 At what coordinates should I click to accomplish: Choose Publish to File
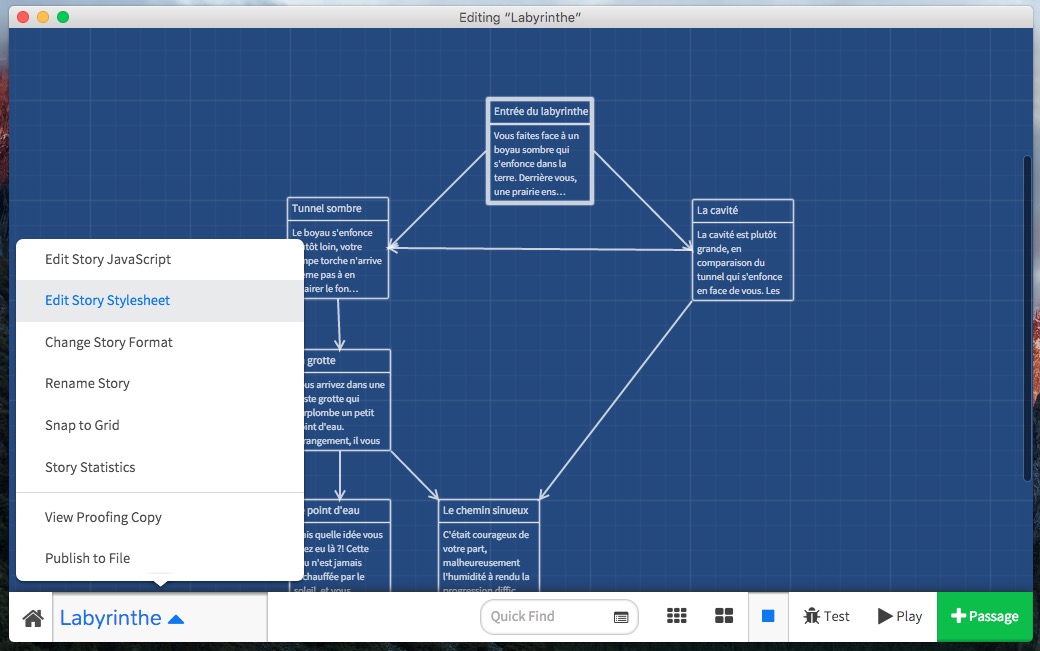87,558
